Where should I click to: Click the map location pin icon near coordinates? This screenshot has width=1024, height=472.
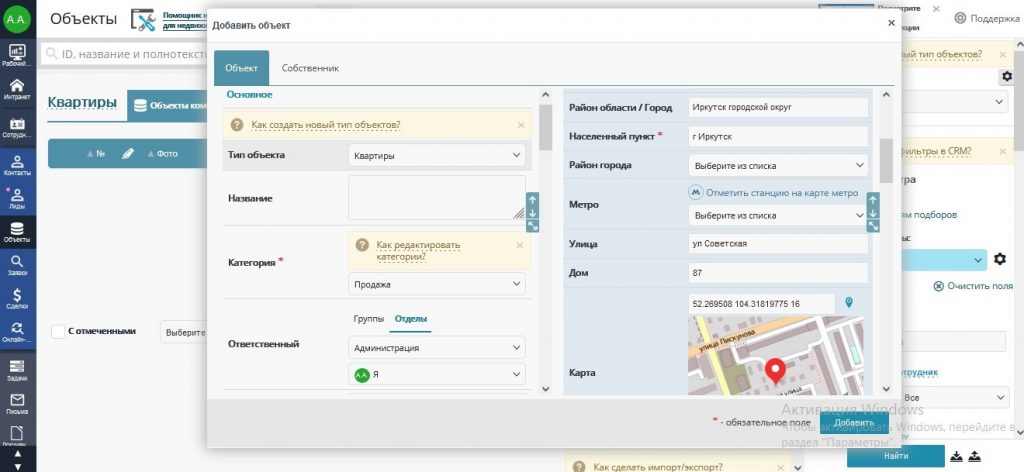pos(849,302)
